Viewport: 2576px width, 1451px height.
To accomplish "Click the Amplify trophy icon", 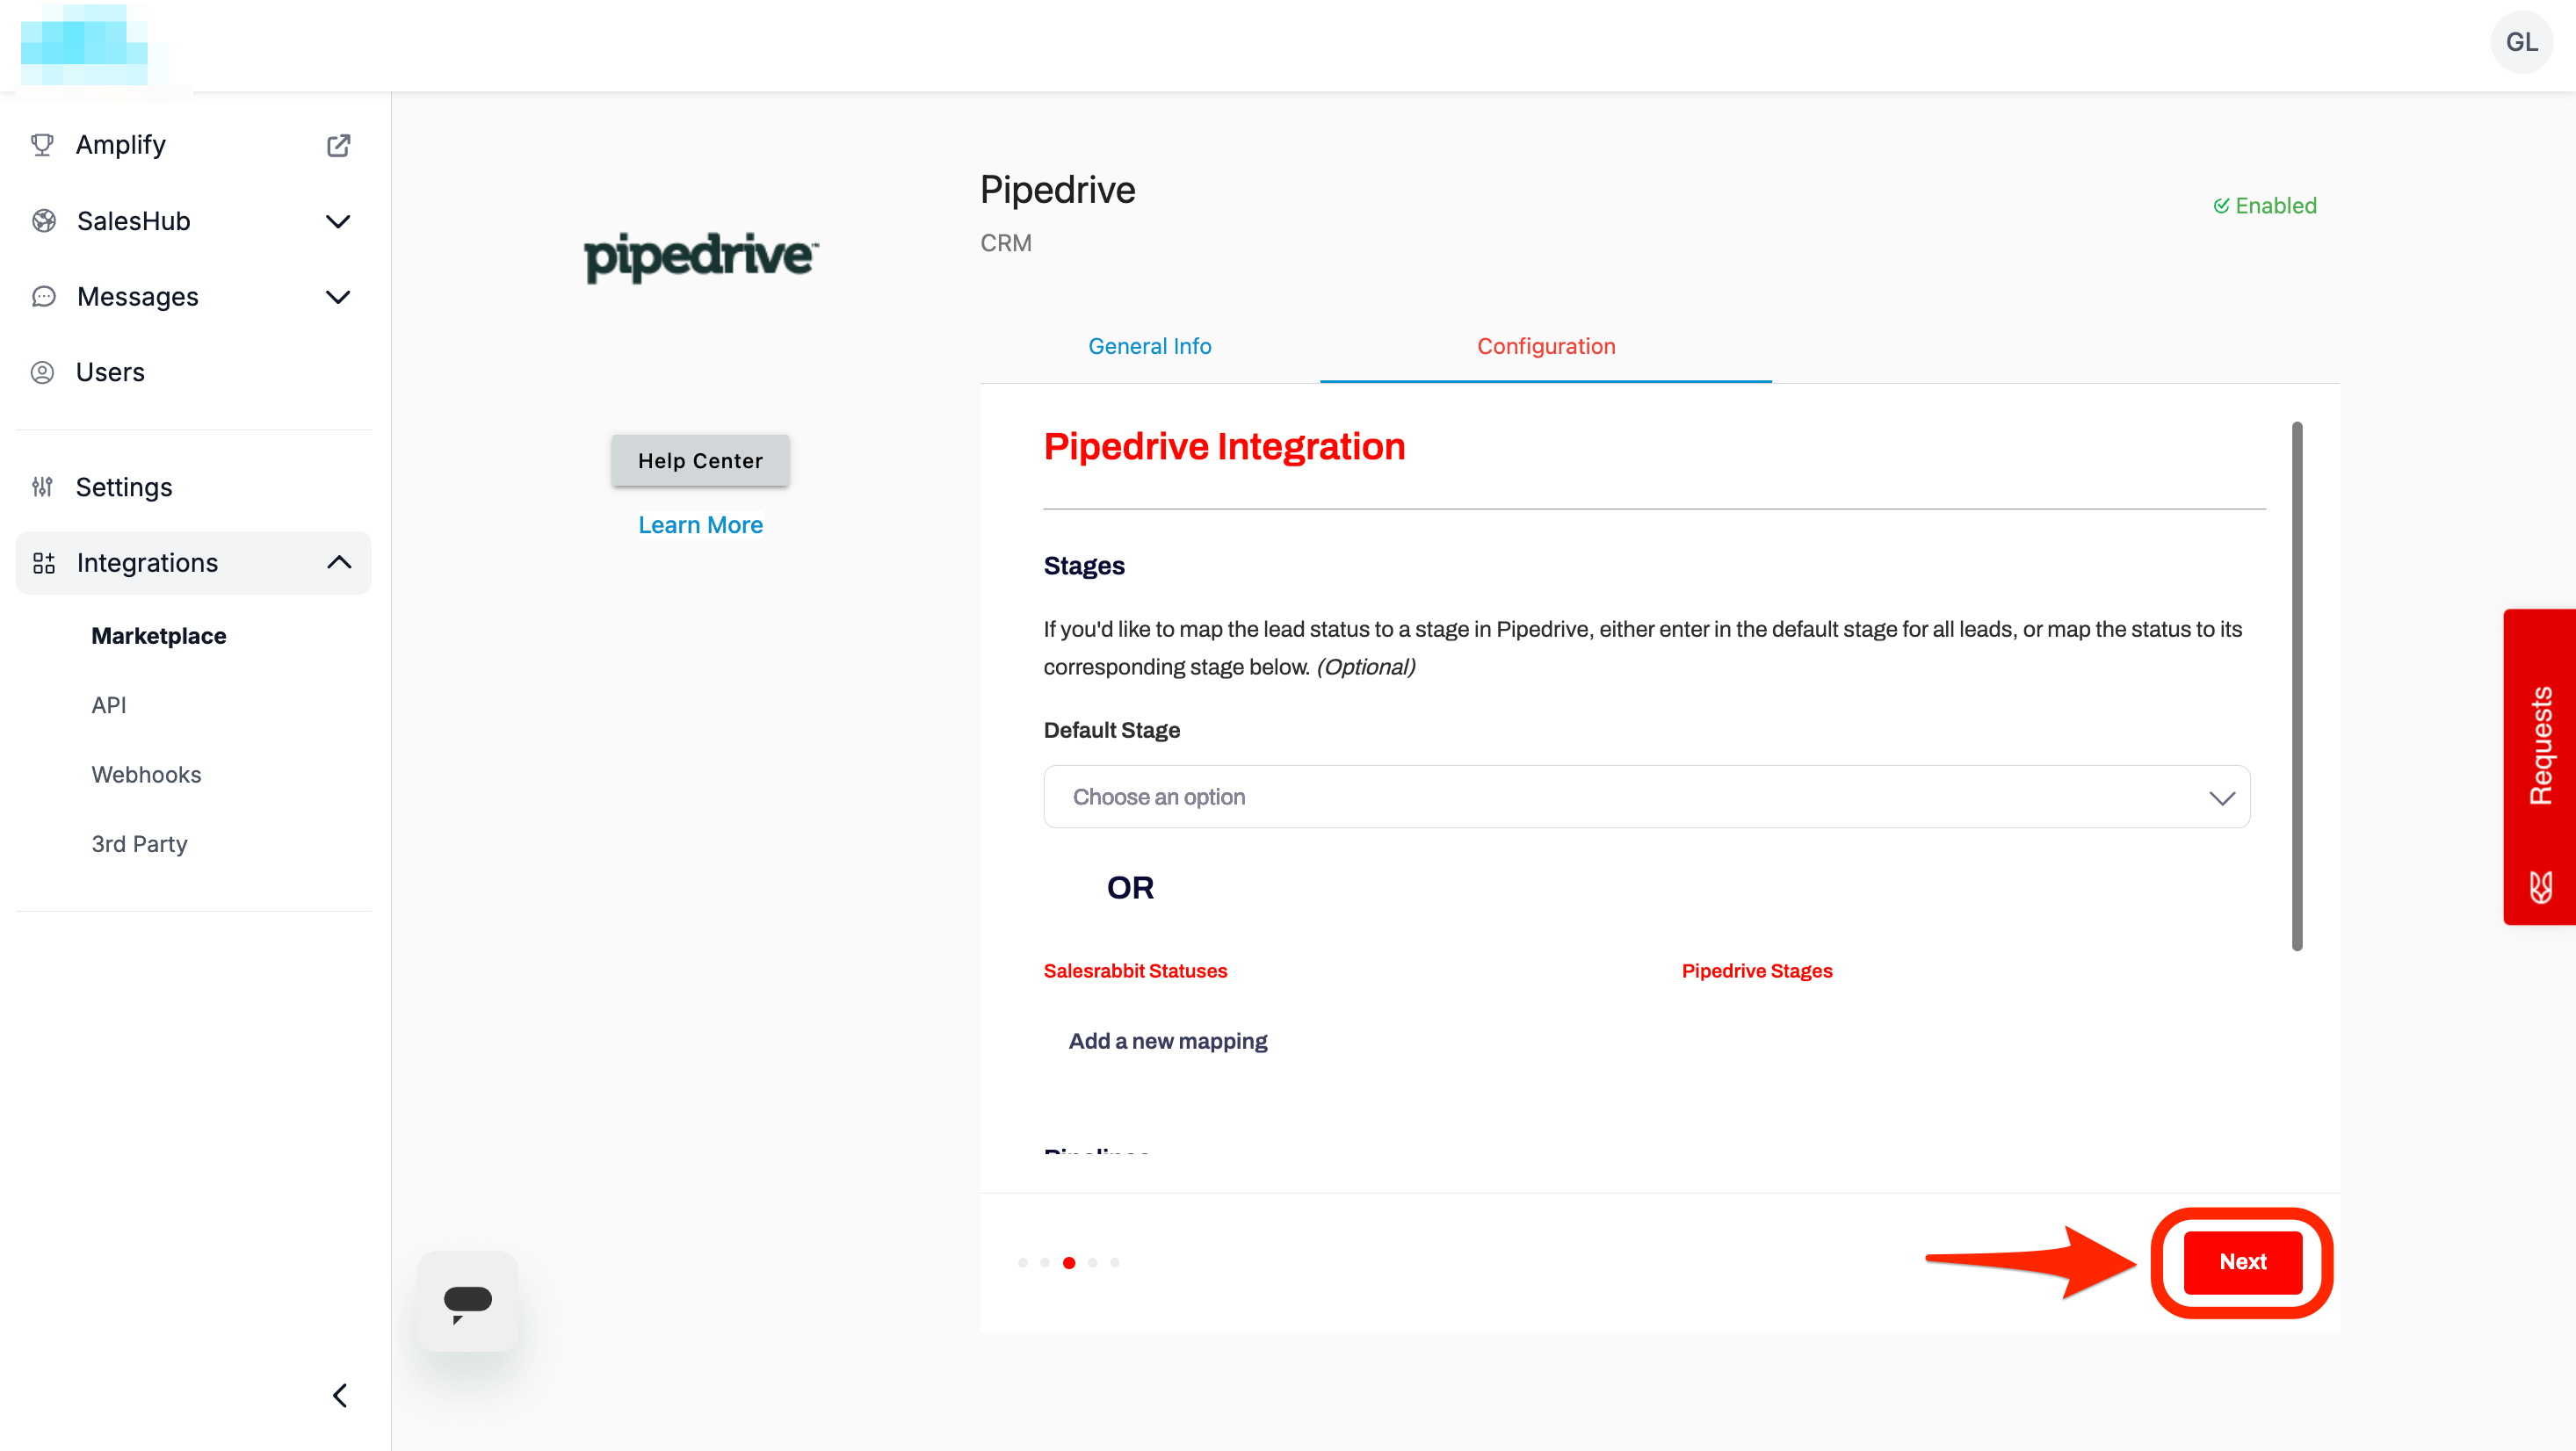I will (x=42, y=145).
